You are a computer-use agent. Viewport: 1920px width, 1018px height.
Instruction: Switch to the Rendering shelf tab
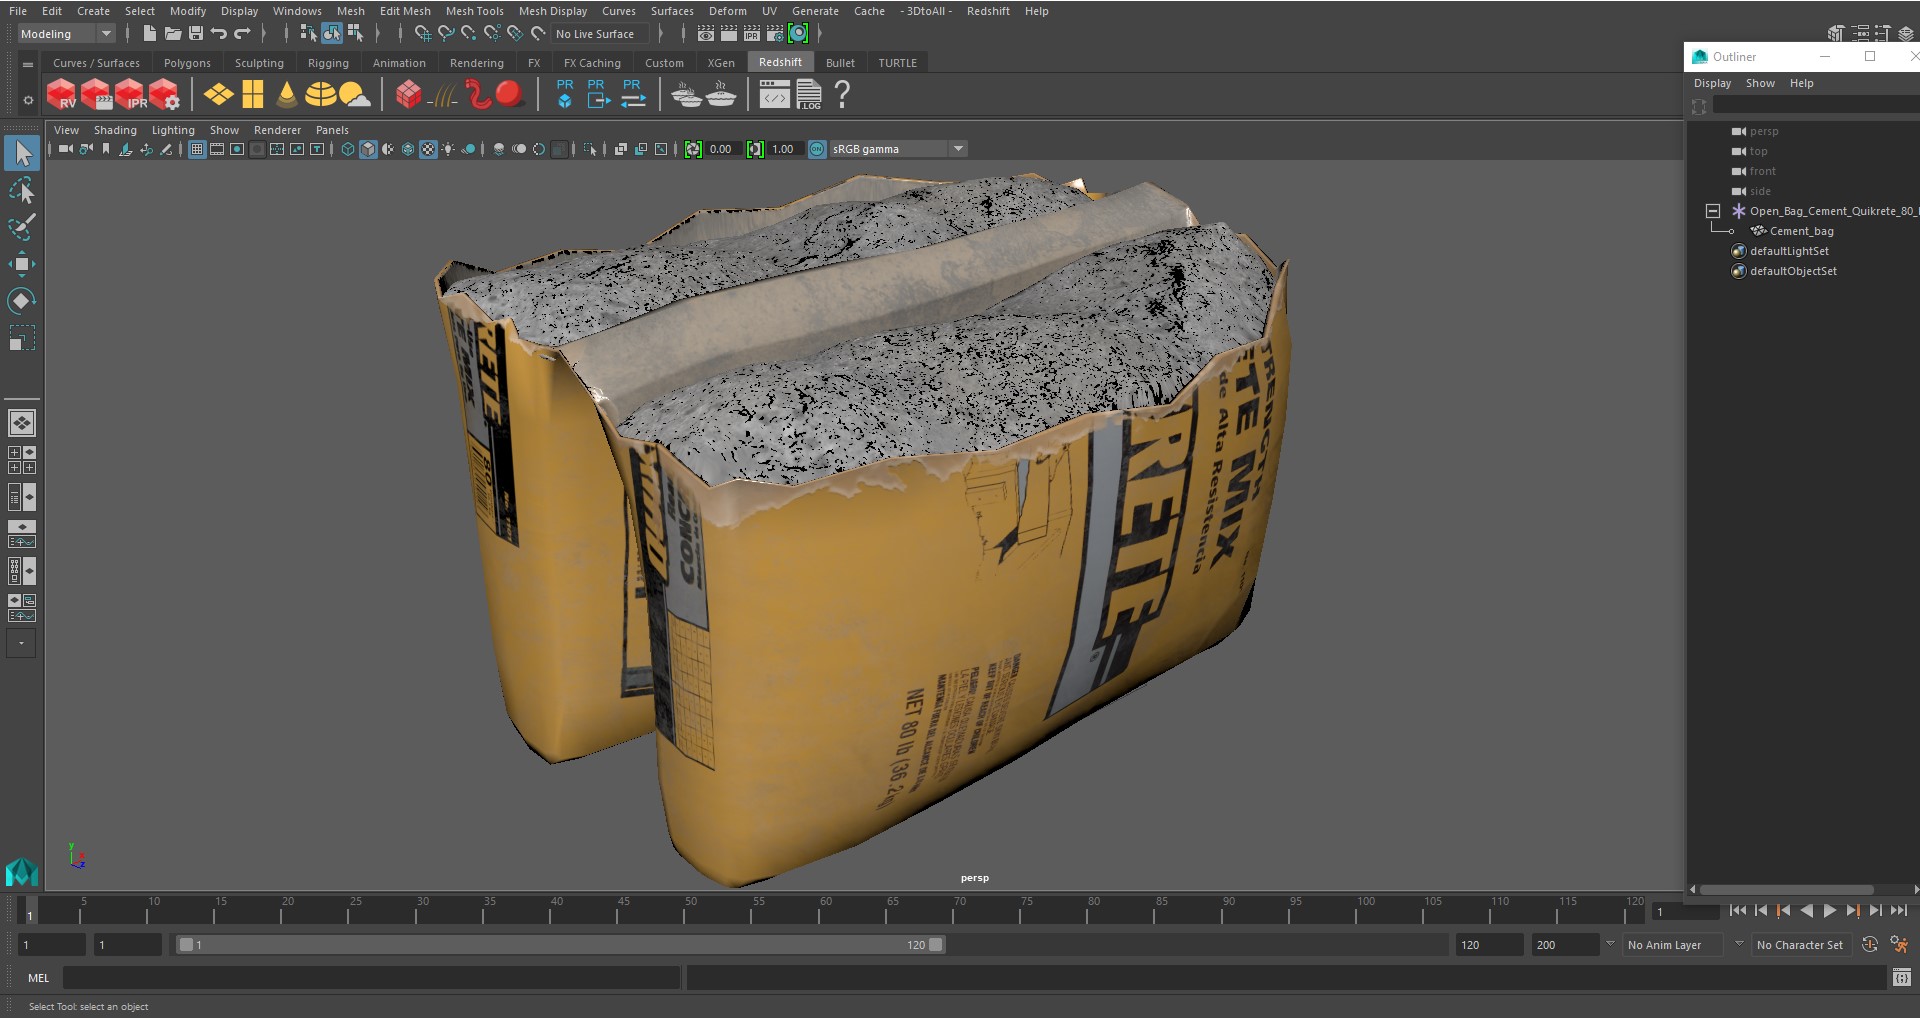coord(476,63)
